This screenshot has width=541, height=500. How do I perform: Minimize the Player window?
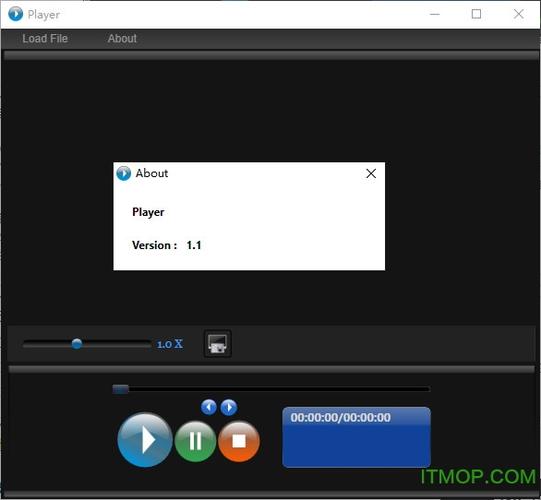point(435,14)
